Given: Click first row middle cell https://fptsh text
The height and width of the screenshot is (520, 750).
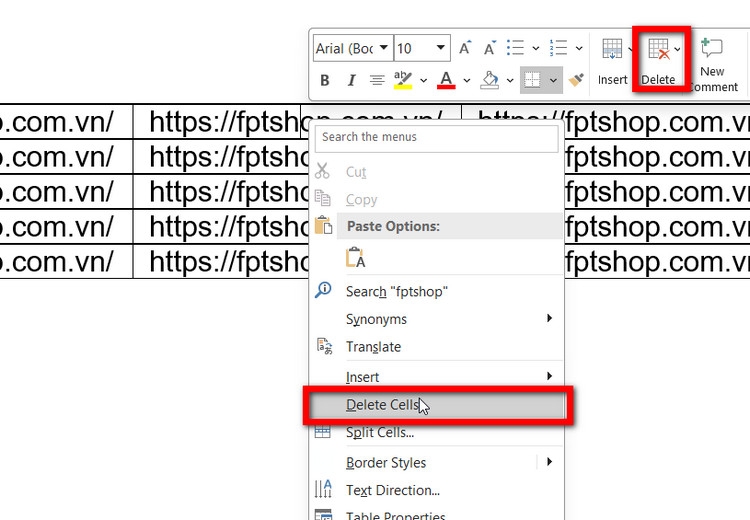Looking at the screenshot, I should [x=224, y=122].
